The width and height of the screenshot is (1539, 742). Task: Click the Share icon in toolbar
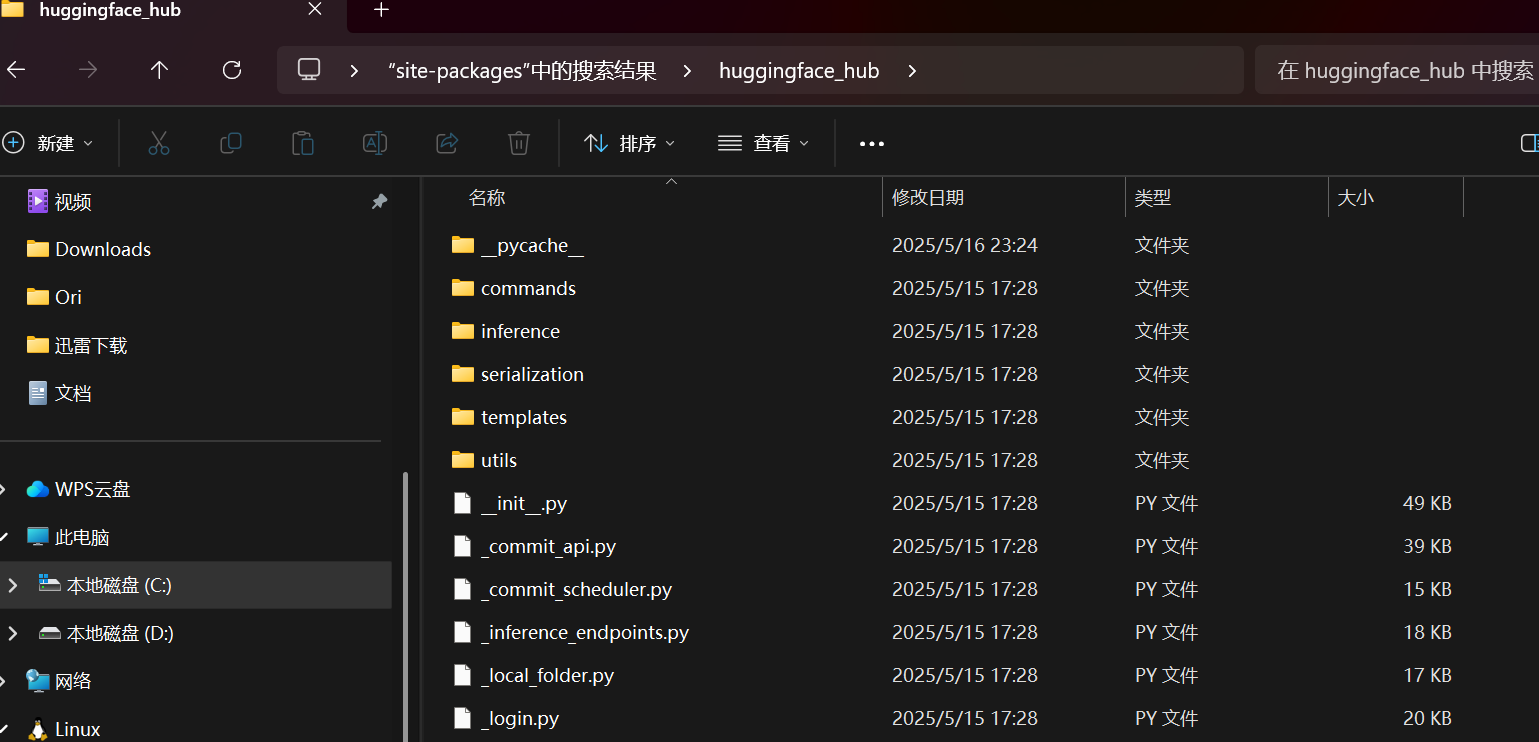(447, 143)
